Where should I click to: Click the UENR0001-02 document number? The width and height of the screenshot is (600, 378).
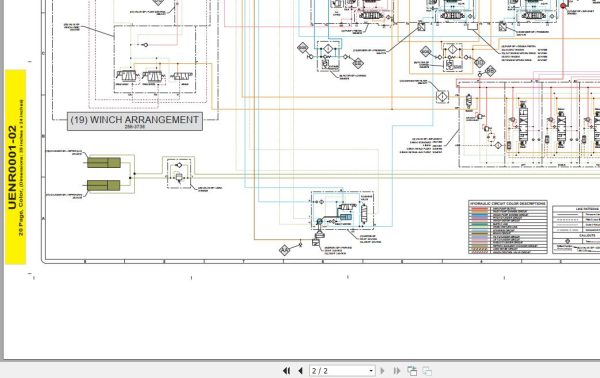(12, 167)
